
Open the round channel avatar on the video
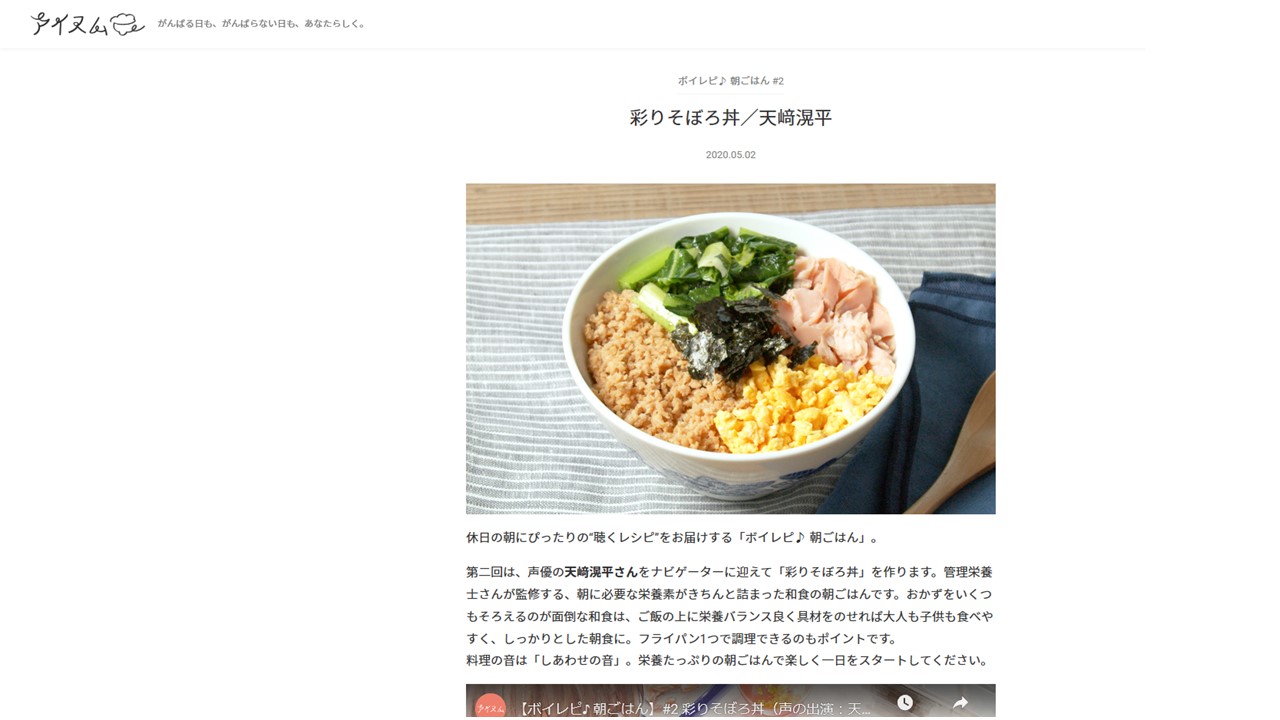pyautogui.click(x=490, y=705)
